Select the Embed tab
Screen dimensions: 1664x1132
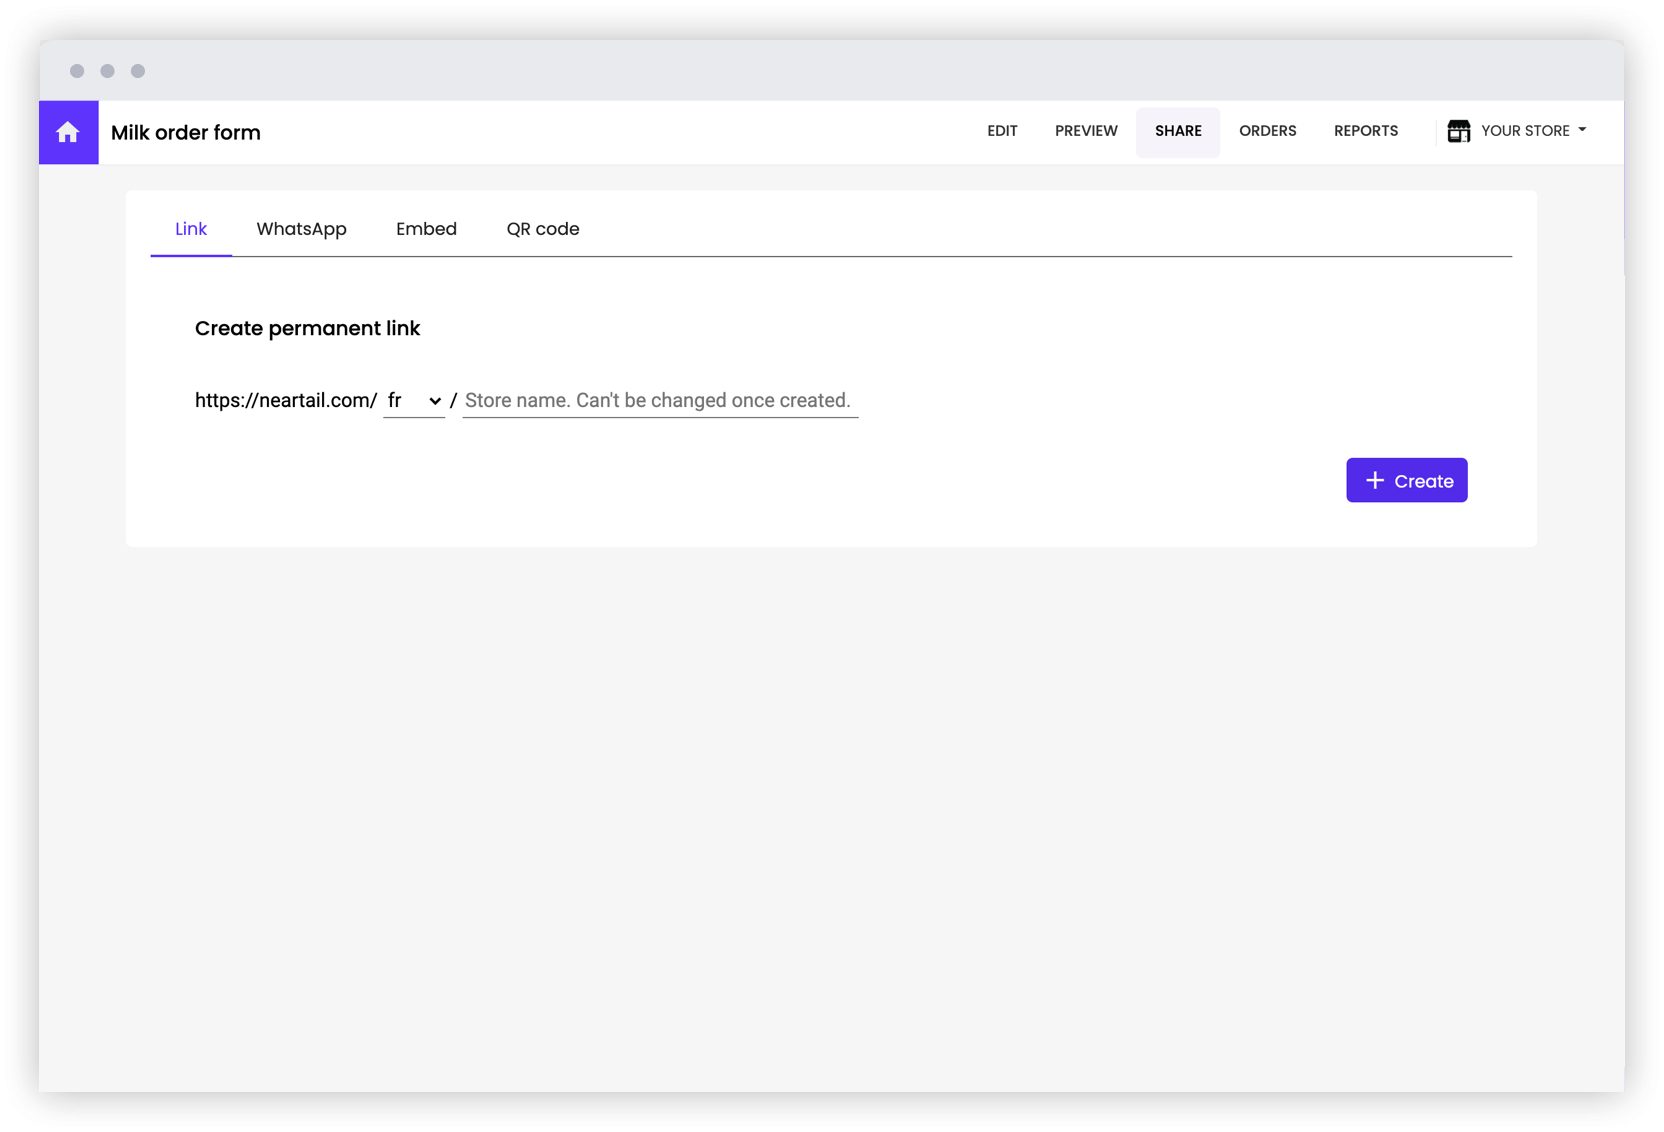(426, 228)
